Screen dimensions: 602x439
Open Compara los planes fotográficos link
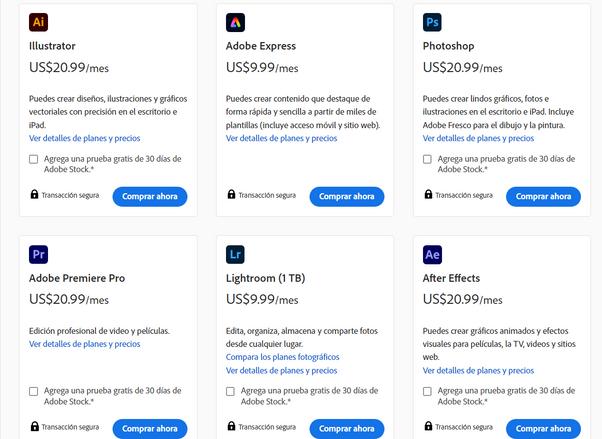[x=283, y=357]
